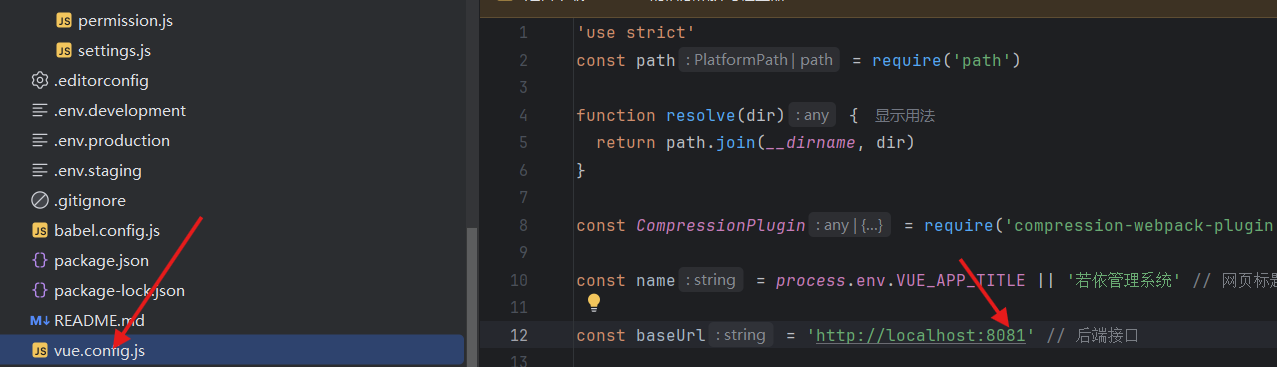Click the text-file icon of .env.staging
The image size is (1277, 367).
[40, 170]
